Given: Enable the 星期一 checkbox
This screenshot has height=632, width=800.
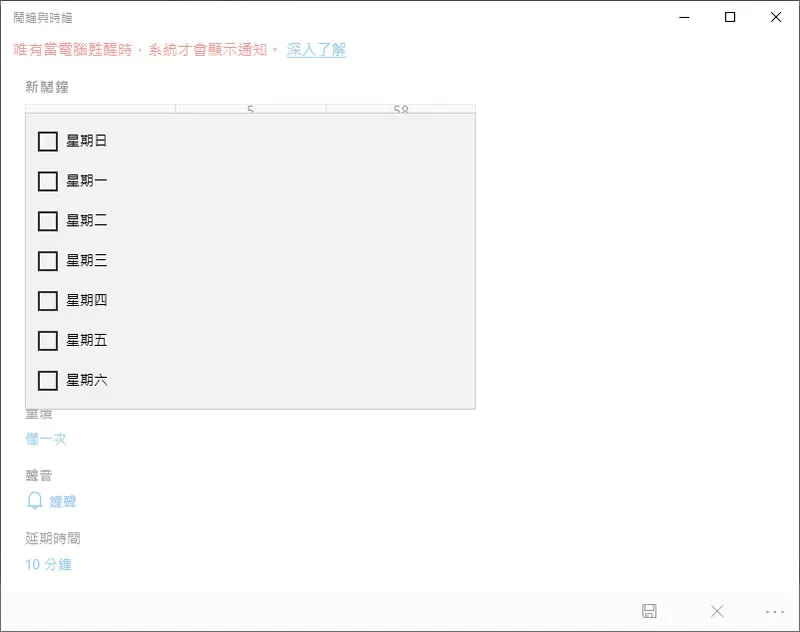Looking at the screenshot, I should coord(48,181).
